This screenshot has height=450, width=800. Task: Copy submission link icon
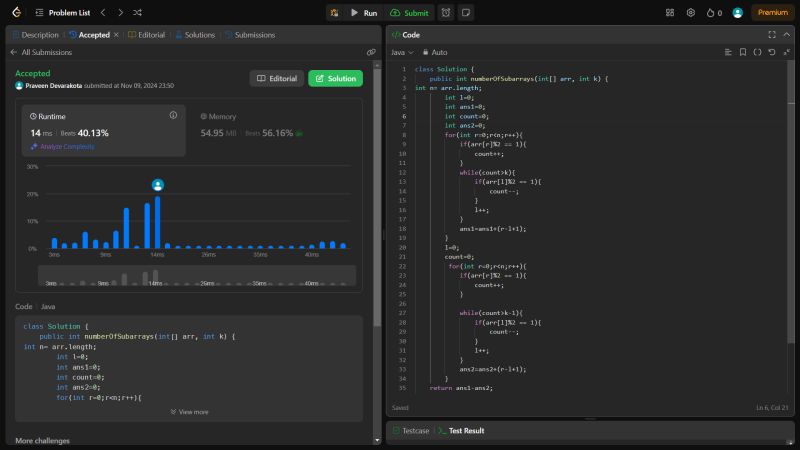371,51
